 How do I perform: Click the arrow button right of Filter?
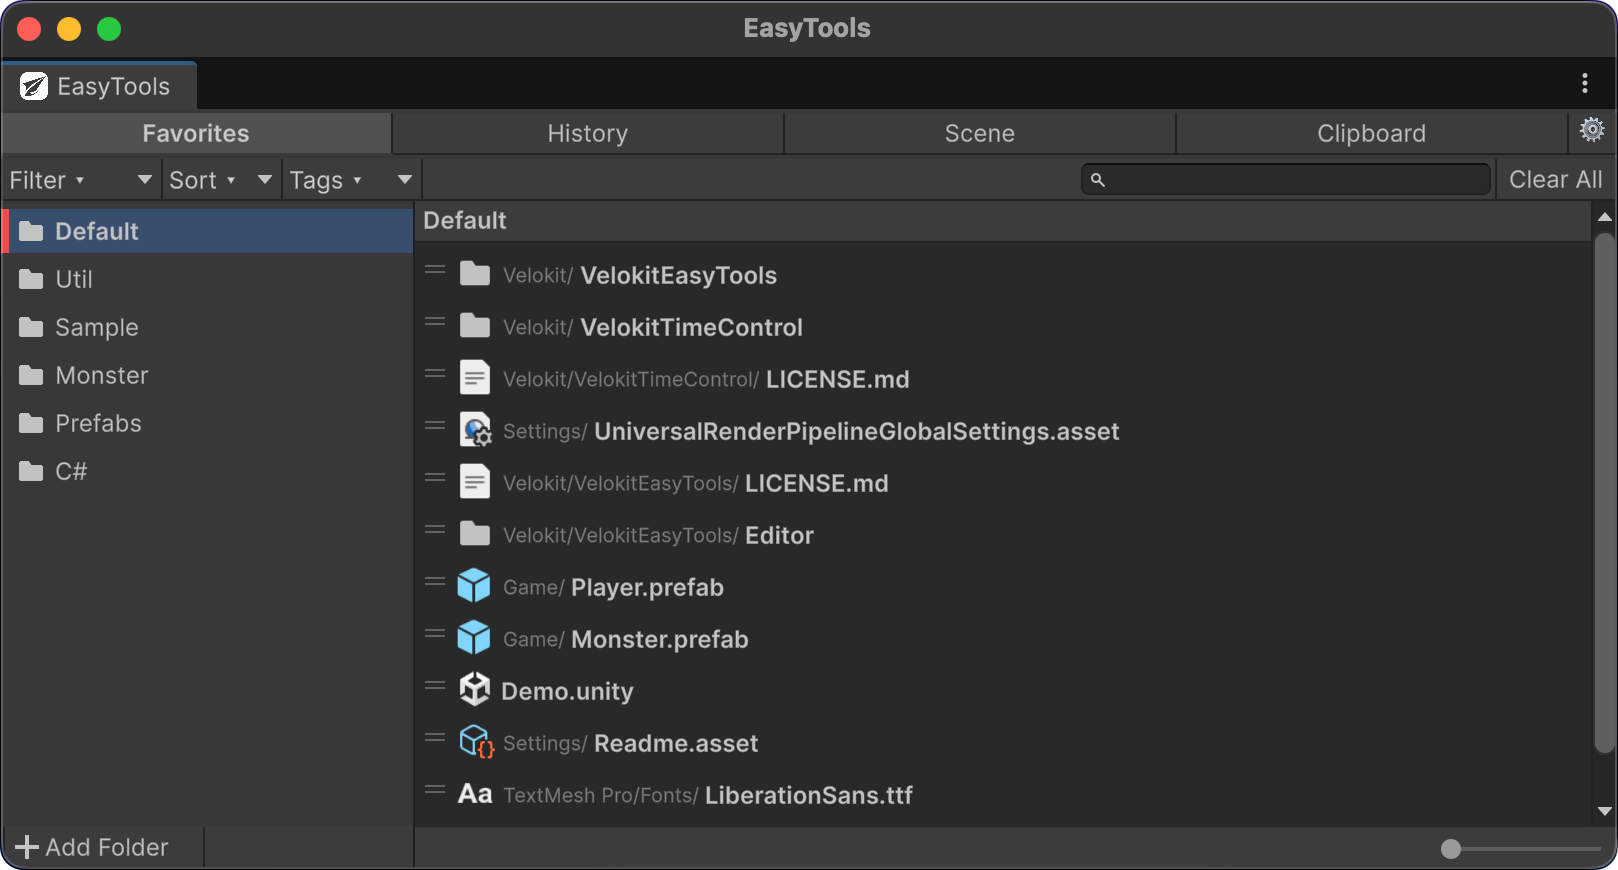[x=145, y=180]
